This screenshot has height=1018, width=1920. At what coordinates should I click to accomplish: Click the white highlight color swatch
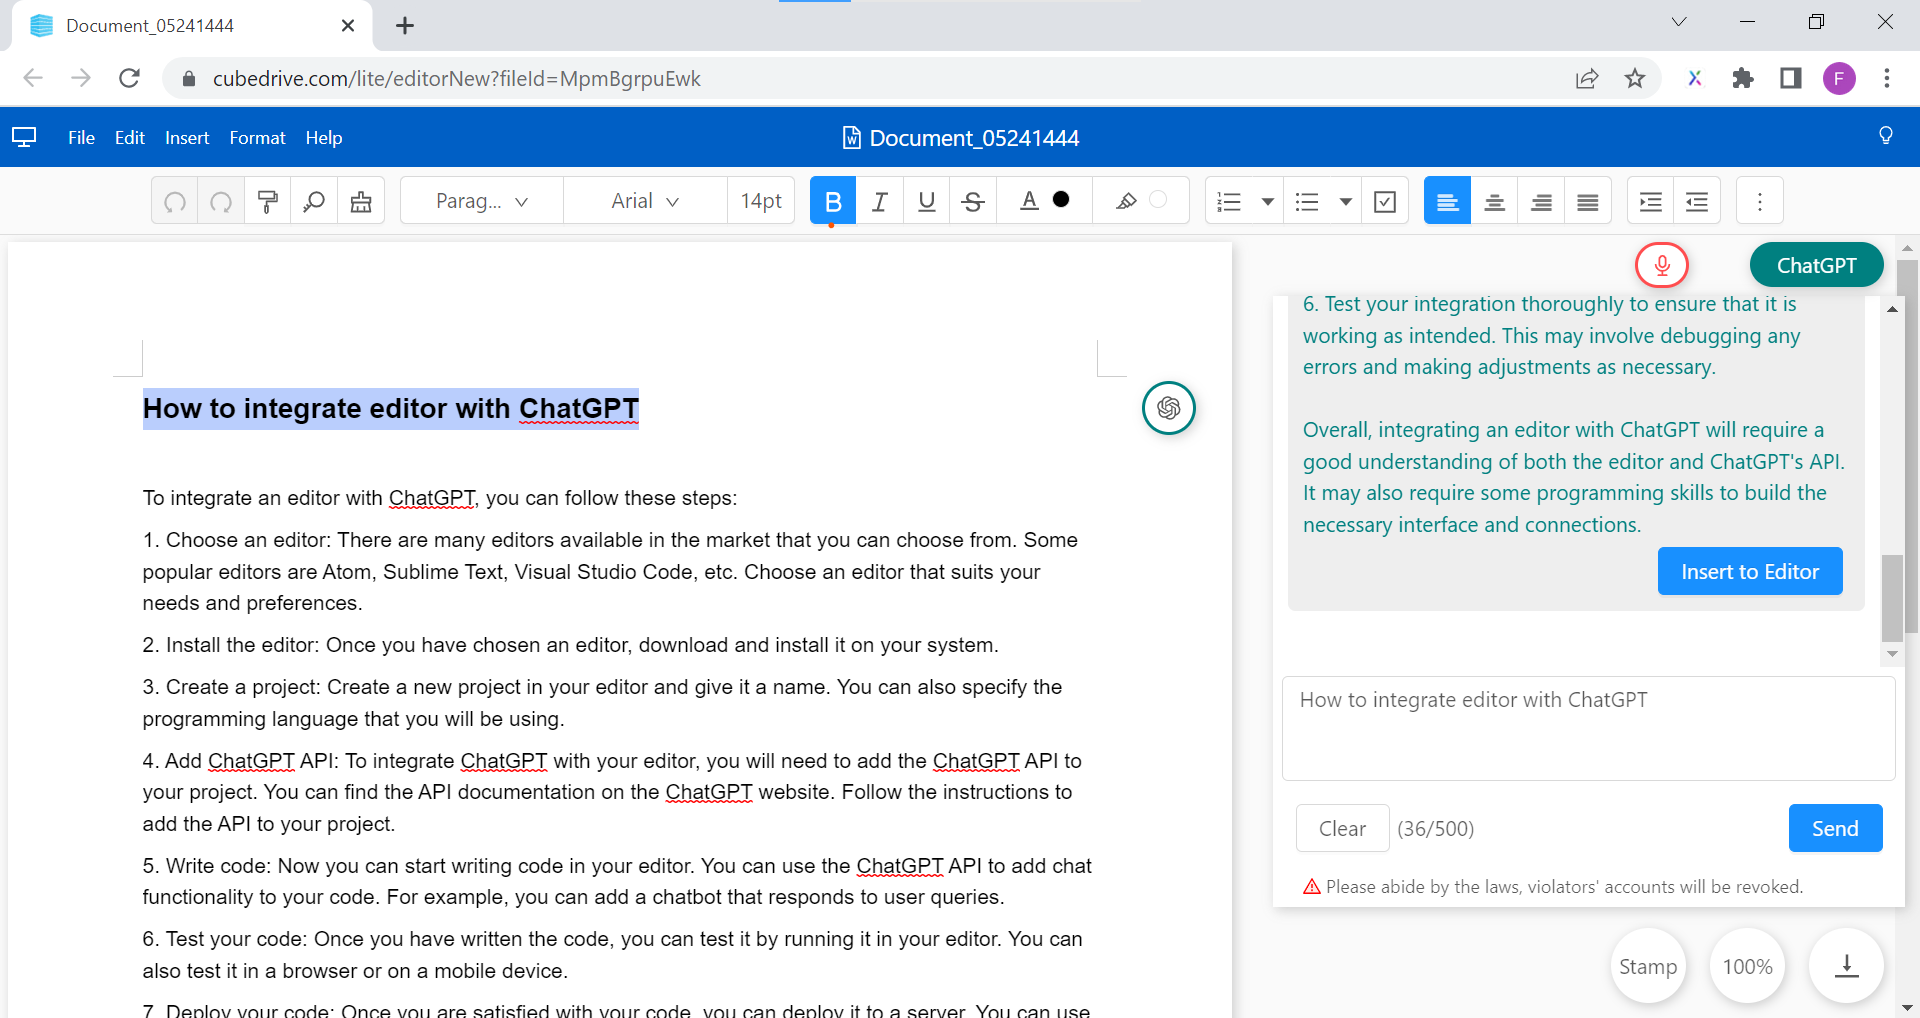tap(1158, 199)
